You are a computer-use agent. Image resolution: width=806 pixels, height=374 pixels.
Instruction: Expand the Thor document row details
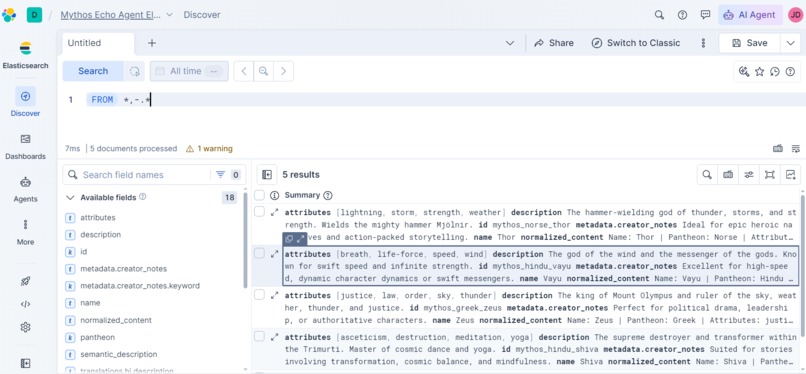274,212
